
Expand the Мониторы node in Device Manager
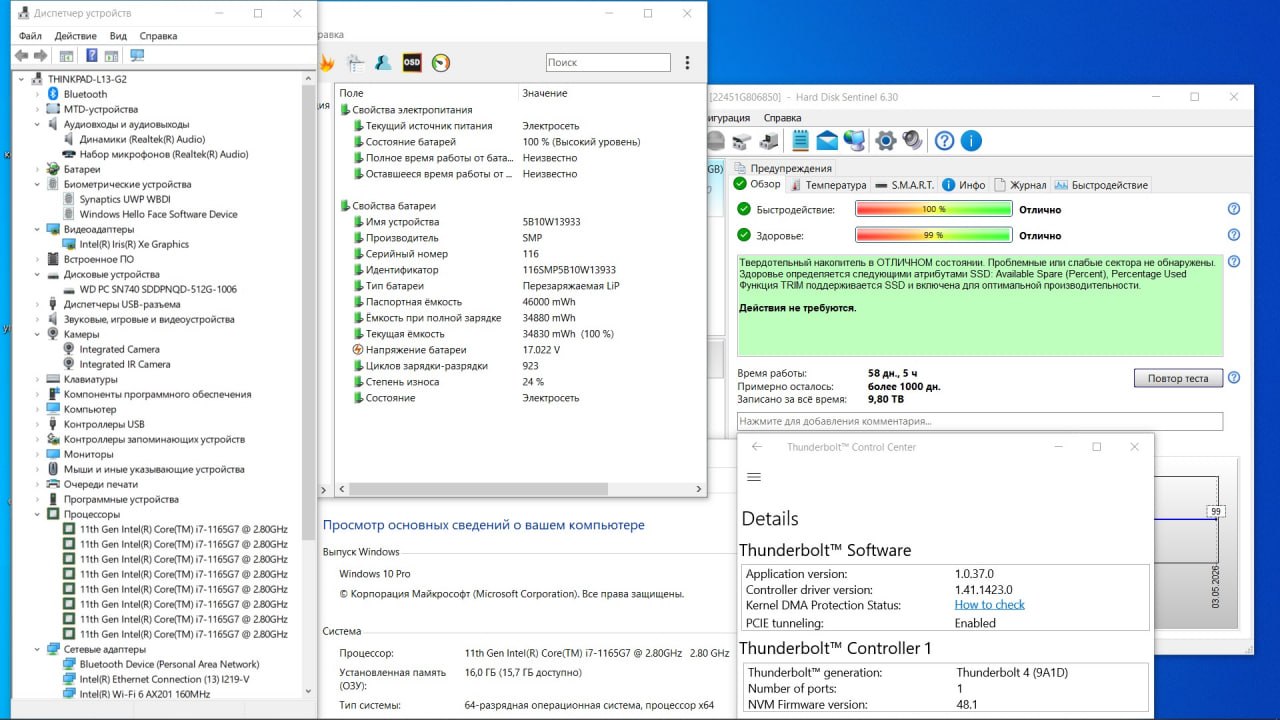pyautogui.click(x=38, y=454)
